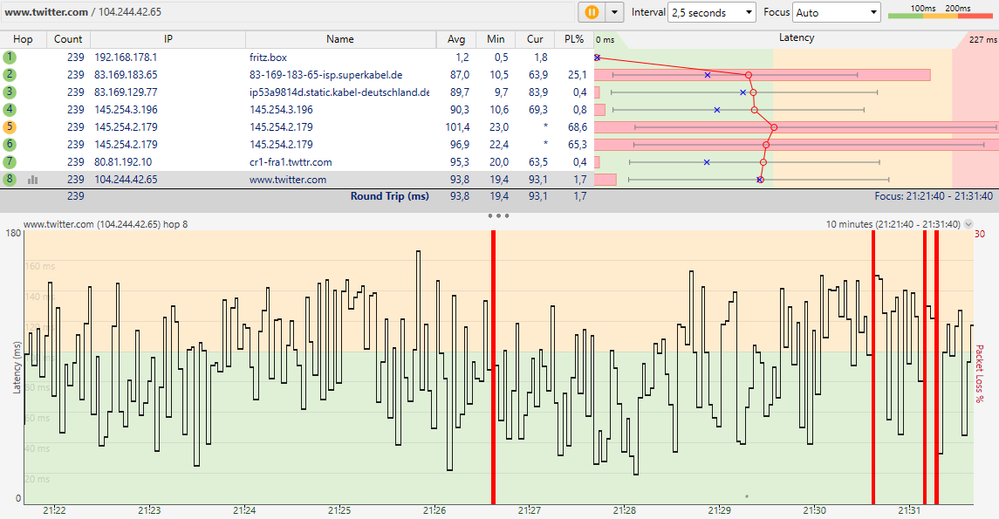Viewport: 999px width, 519px height.
Task: Select the fritz.box name cell
Action: coord(268,57)
